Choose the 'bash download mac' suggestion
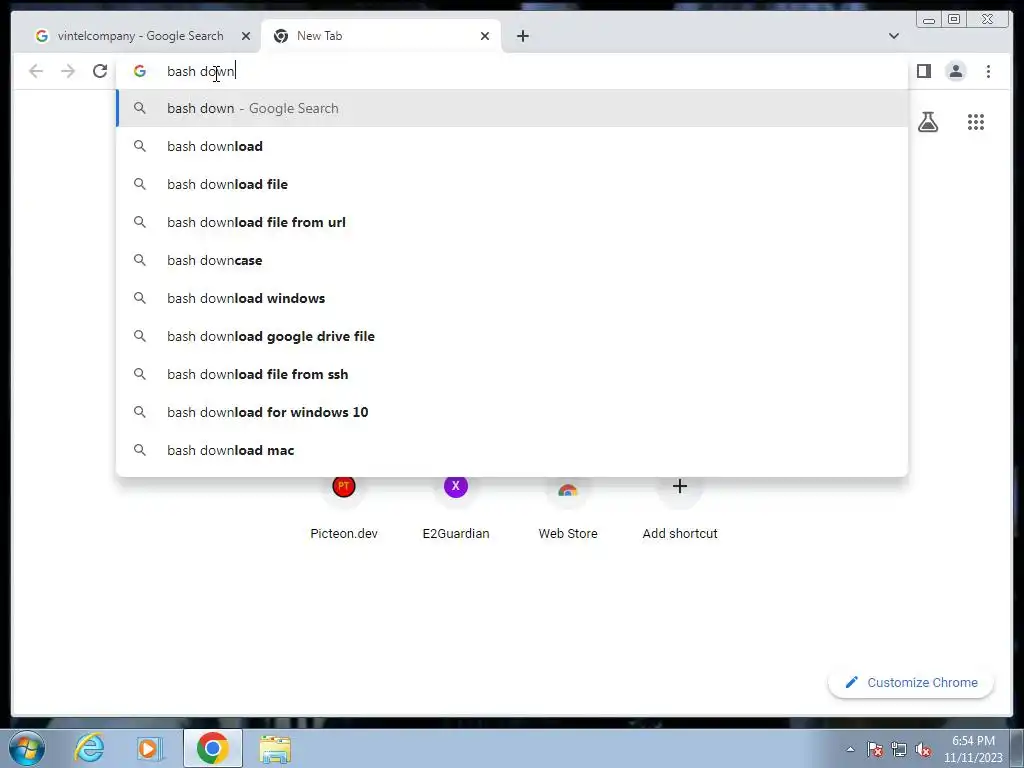 pos(512,450)
